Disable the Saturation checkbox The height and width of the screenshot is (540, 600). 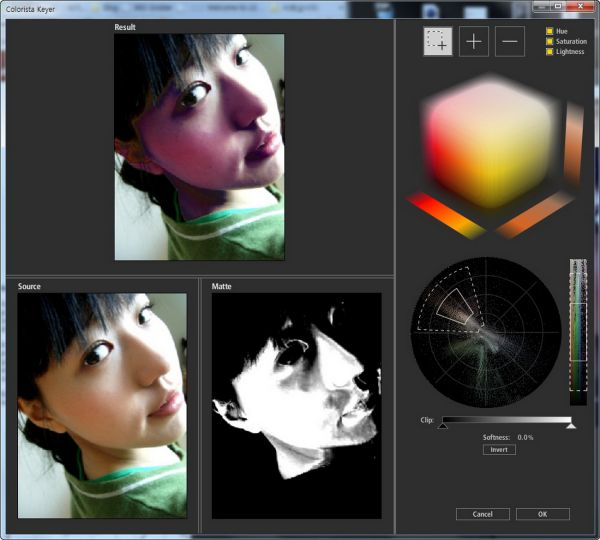pos(550,41)
